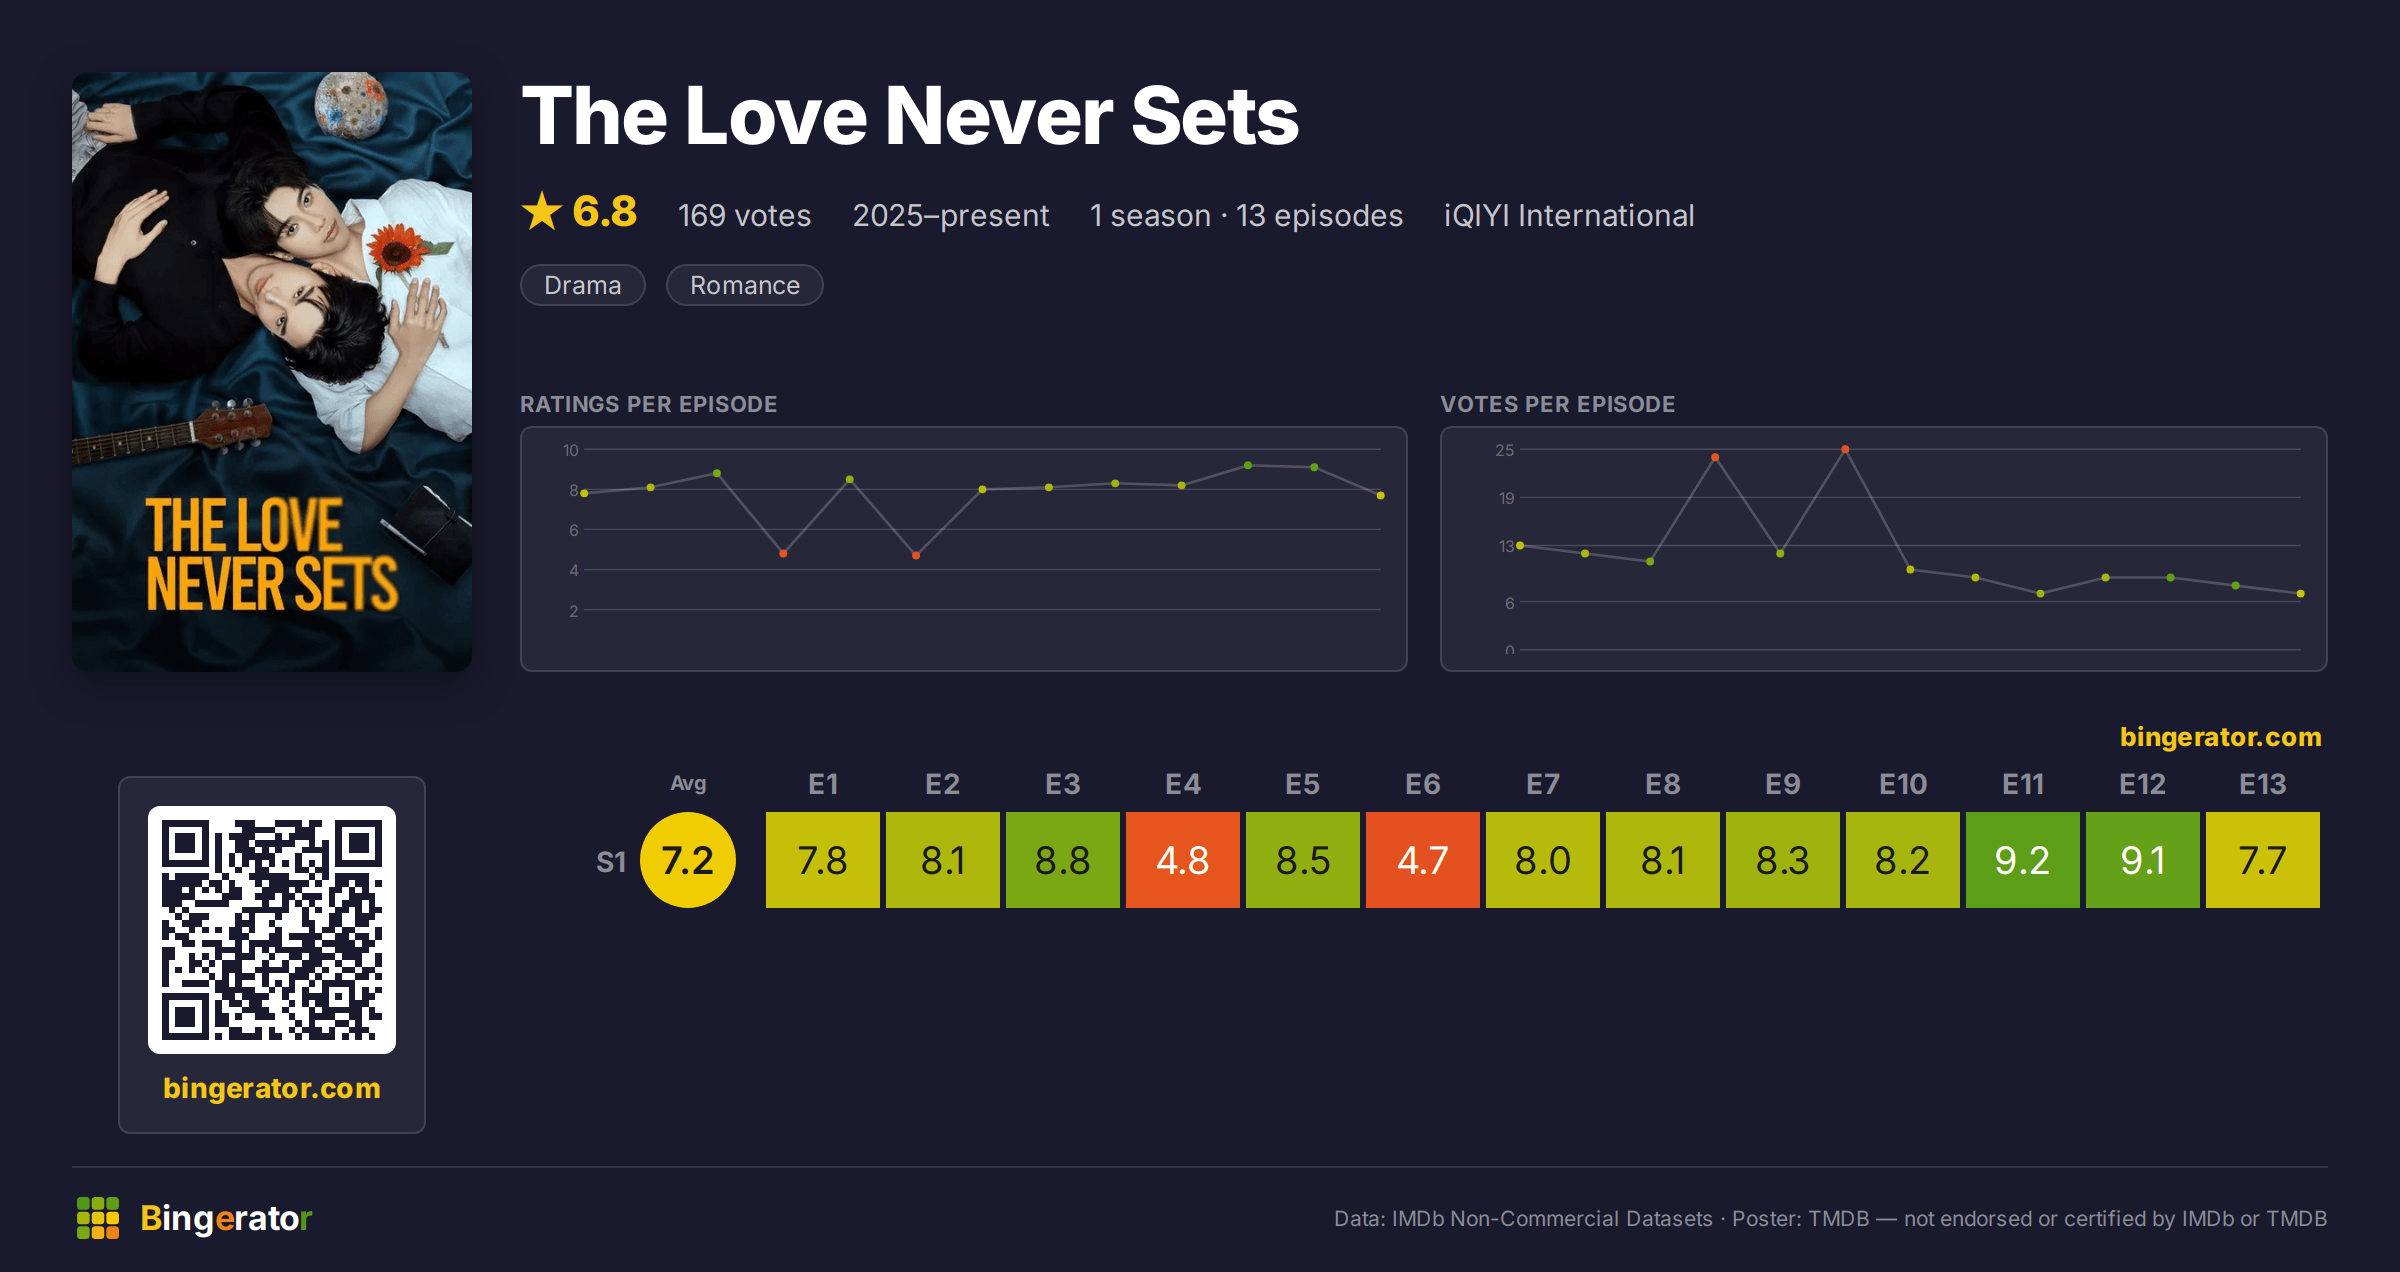Viewport: 2400px width, 1272px height.
Task: Click the QR code image
Action: click(272, 930)
